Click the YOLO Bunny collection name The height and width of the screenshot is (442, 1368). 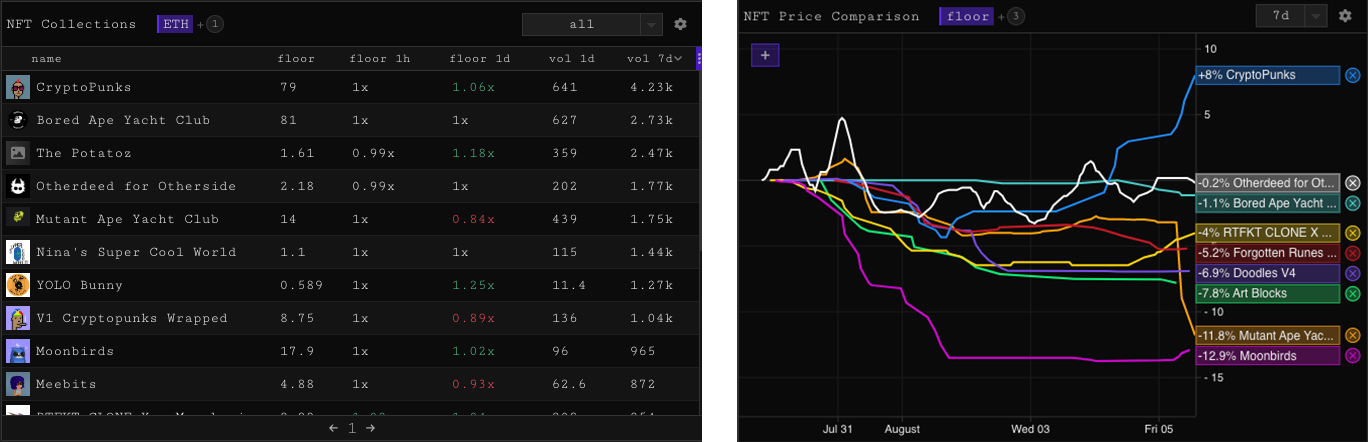tap(79, 286)
